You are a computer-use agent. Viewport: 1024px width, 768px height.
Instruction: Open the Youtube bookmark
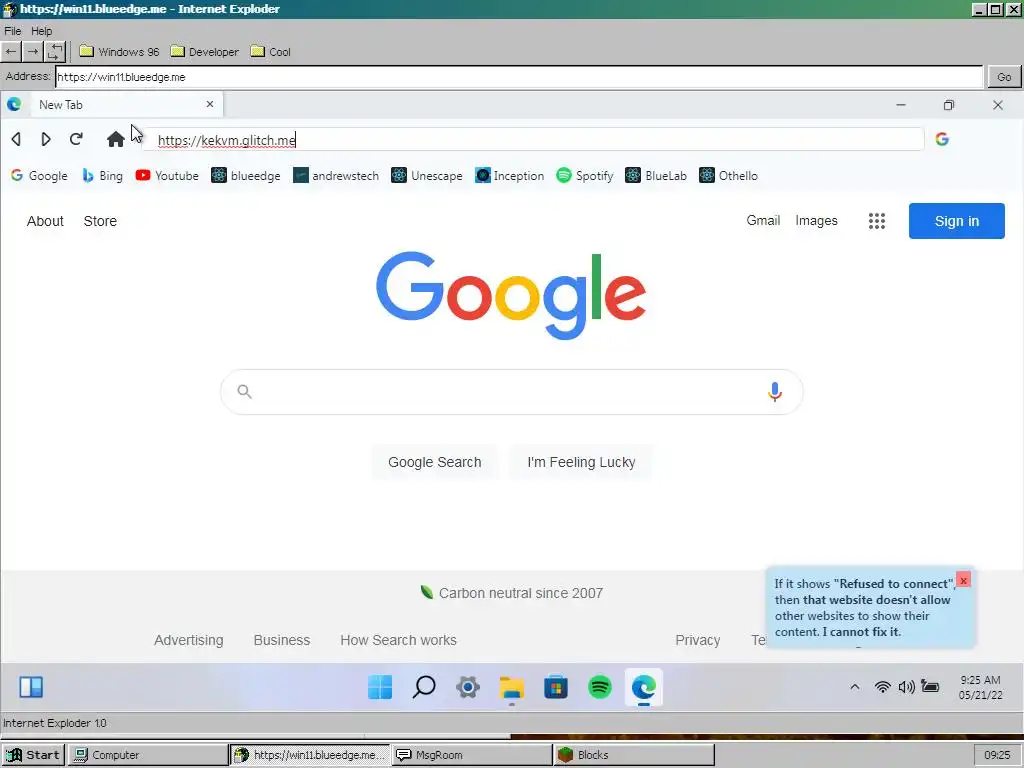(x=167, y=176)
